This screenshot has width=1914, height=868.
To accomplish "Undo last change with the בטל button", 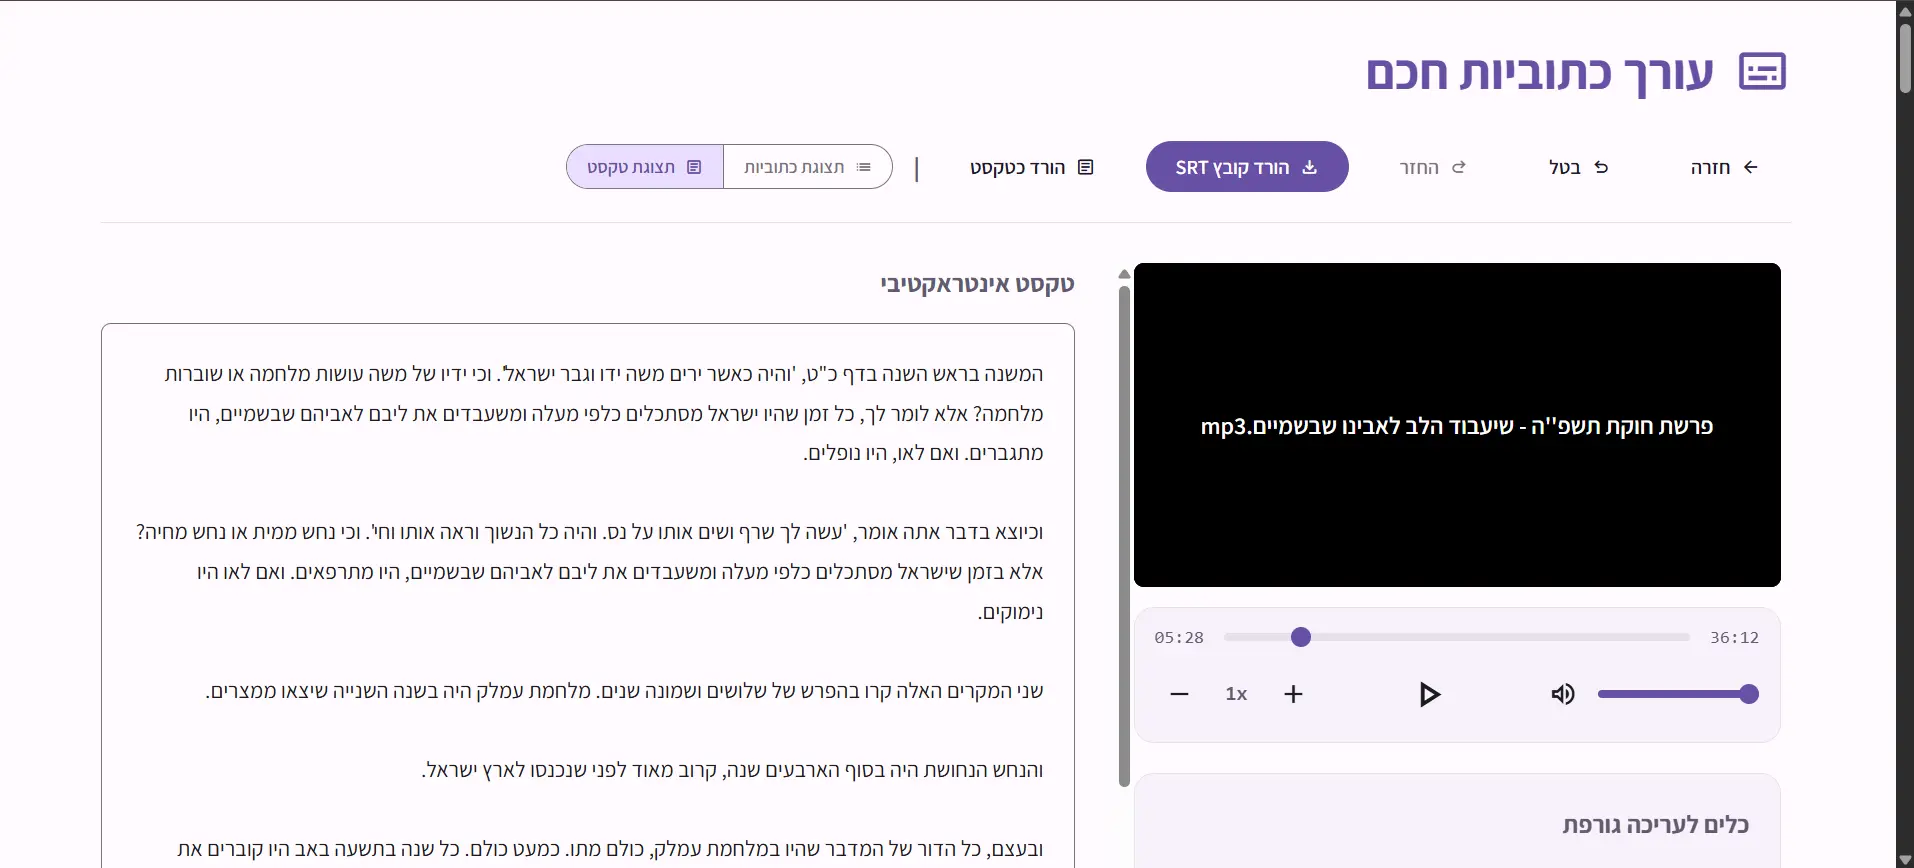I will tap(1578, 167).
